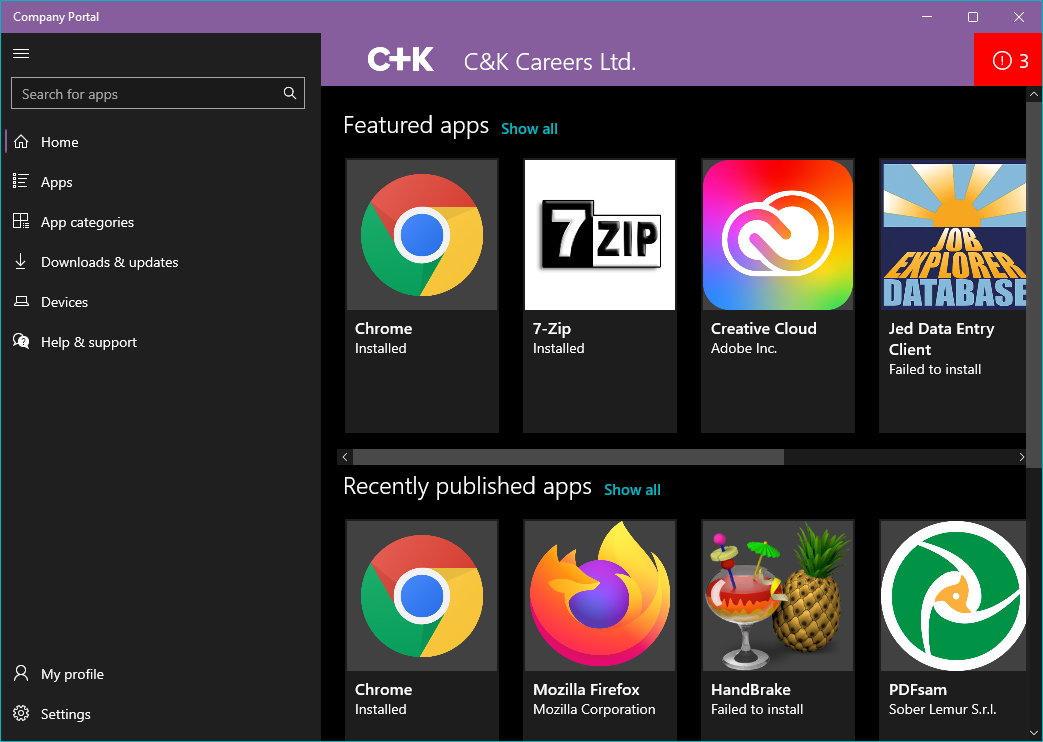This screenshot has height=742, width=1043.
Task: Open the Creative Cloud app icon
Action: (778, 235)
